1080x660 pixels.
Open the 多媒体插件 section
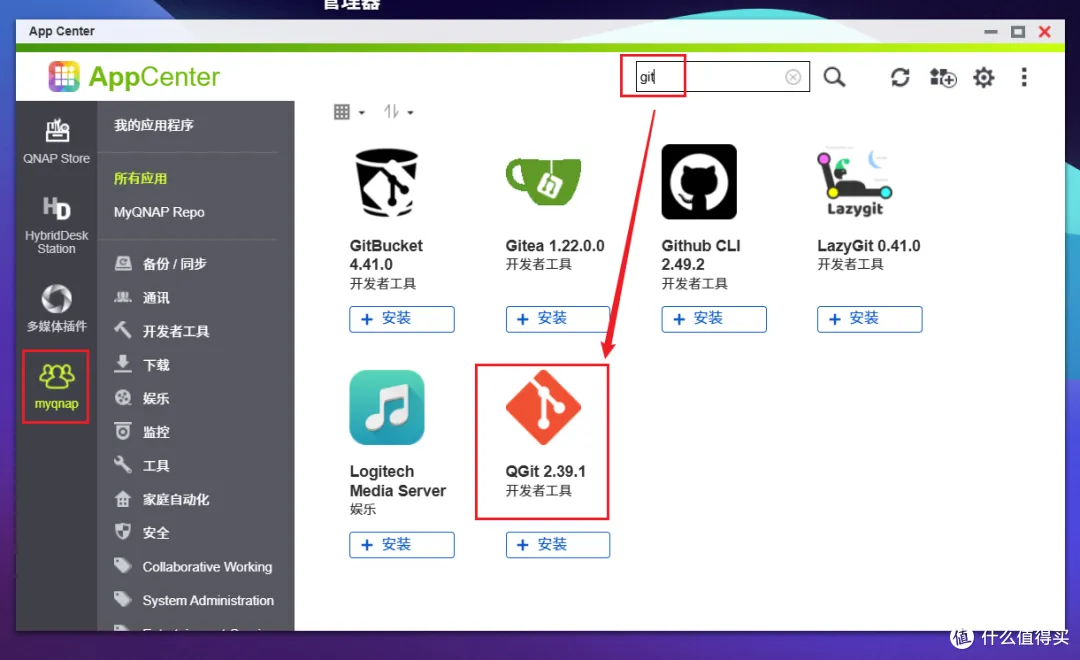point(56,309)
